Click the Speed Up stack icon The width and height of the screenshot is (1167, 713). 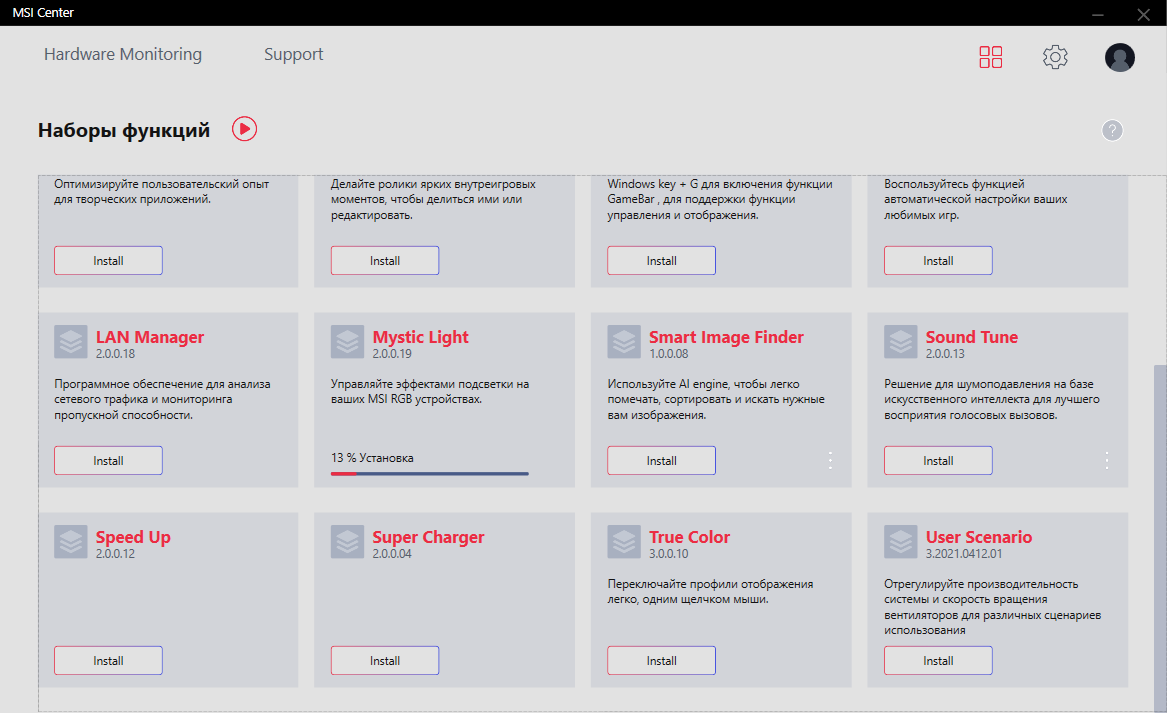pyautogui.click(x=71, y=542)
